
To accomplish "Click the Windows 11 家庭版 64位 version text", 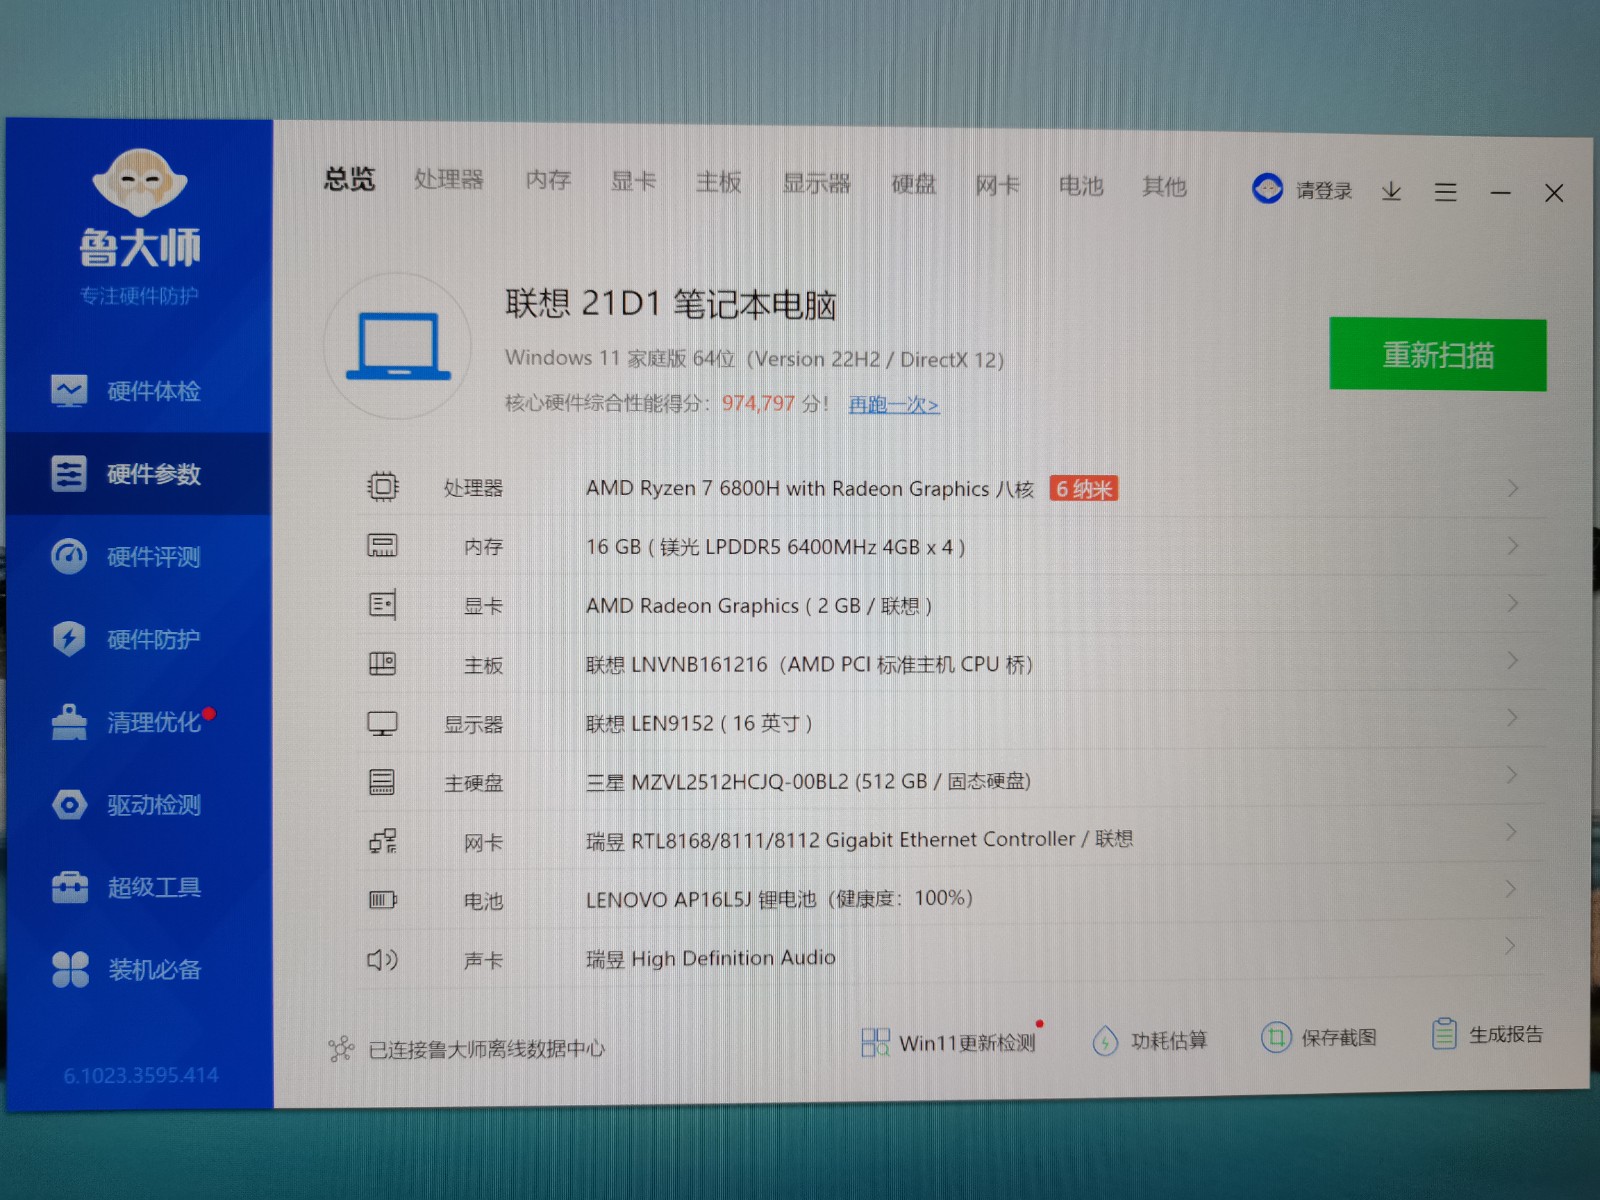I will point(754,359).
